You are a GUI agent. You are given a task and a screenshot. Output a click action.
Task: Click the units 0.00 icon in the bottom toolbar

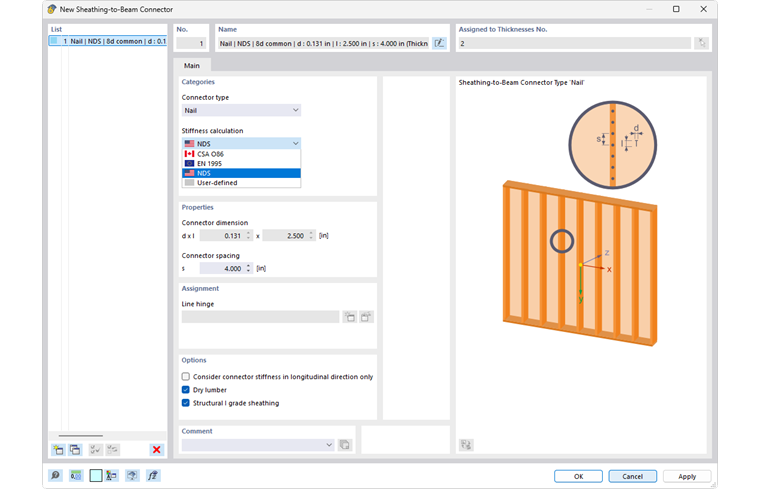[x=76, y=475]
